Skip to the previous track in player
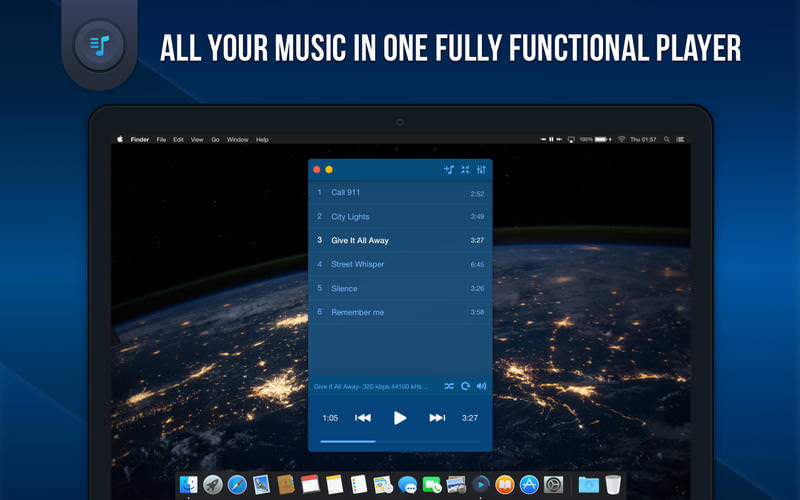 pos(363,418)
